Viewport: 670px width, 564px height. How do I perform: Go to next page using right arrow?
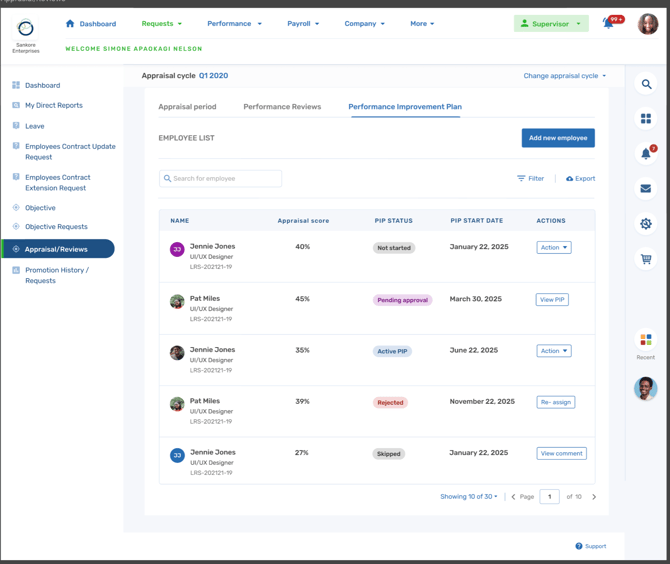click(594, 497)
